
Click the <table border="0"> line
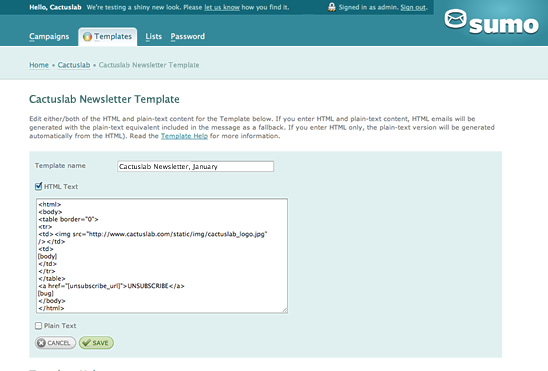pyautogui.click(x=68, y=219)
